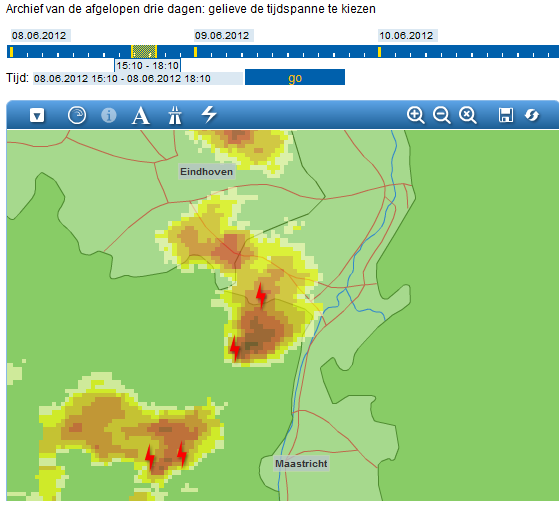The width and height of the screenshot is (559, 505).
Task: Click the 15:10 - 18:10 time tooltip
Action: point(148,66)
